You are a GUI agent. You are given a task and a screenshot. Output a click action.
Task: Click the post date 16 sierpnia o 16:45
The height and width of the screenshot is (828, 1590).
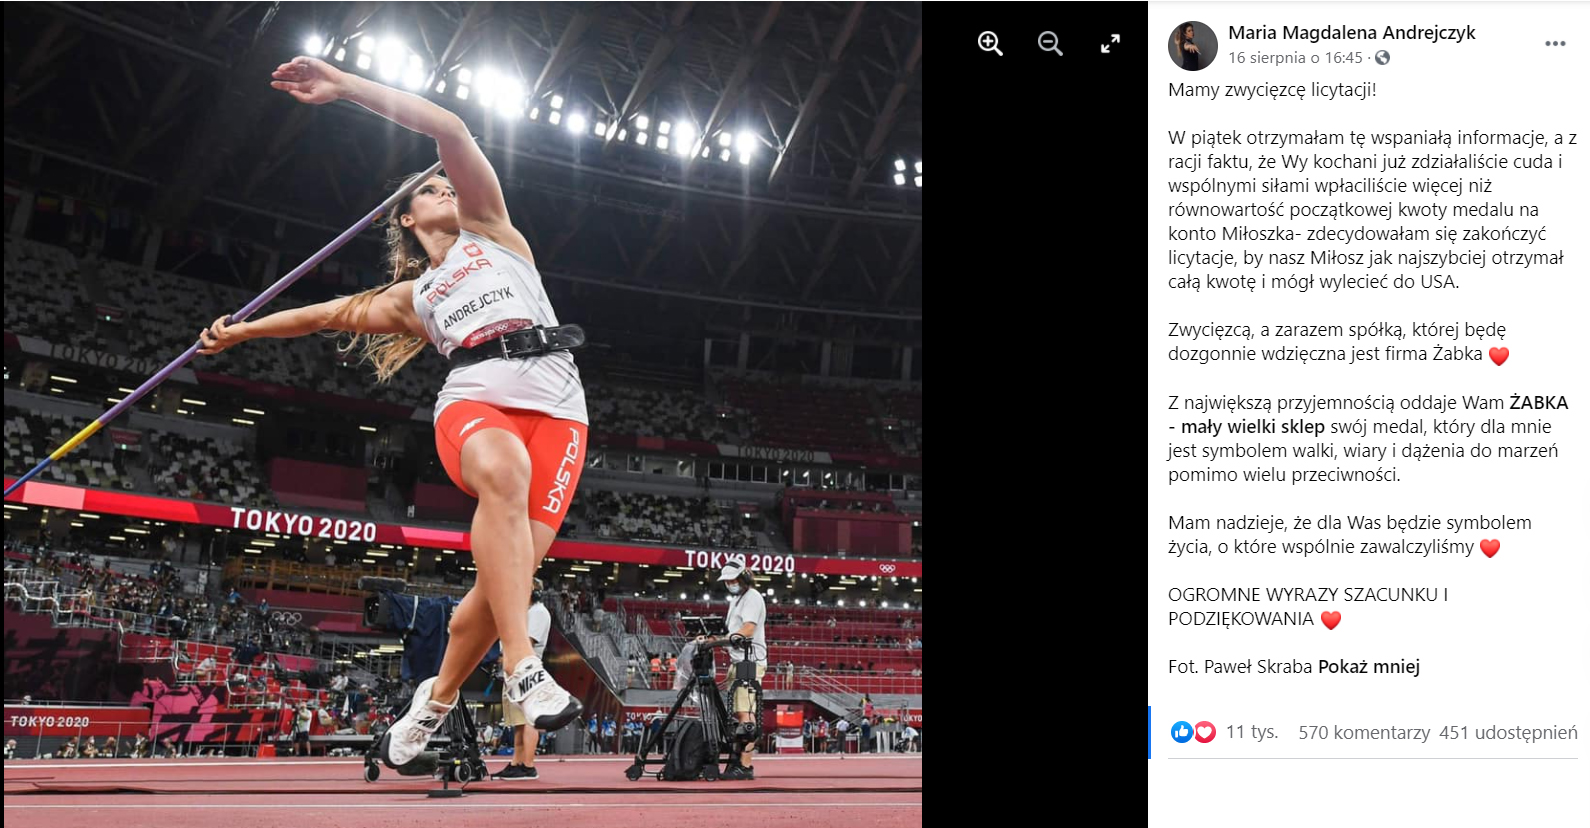click(x=1295, y=58)
